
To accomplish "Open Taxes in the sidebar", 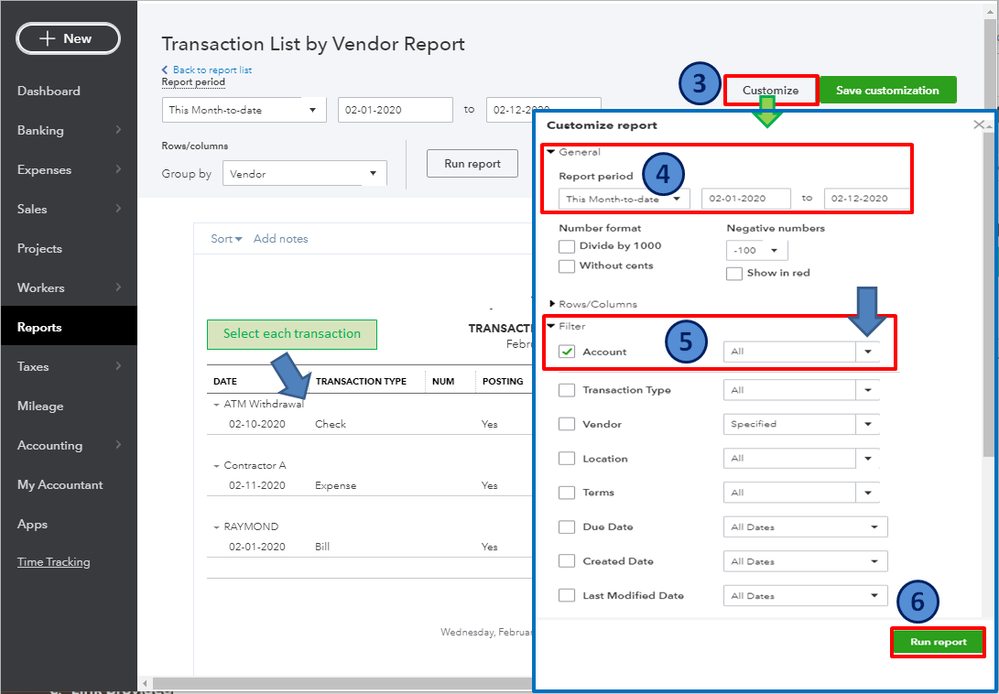I will tap(32, 367).
